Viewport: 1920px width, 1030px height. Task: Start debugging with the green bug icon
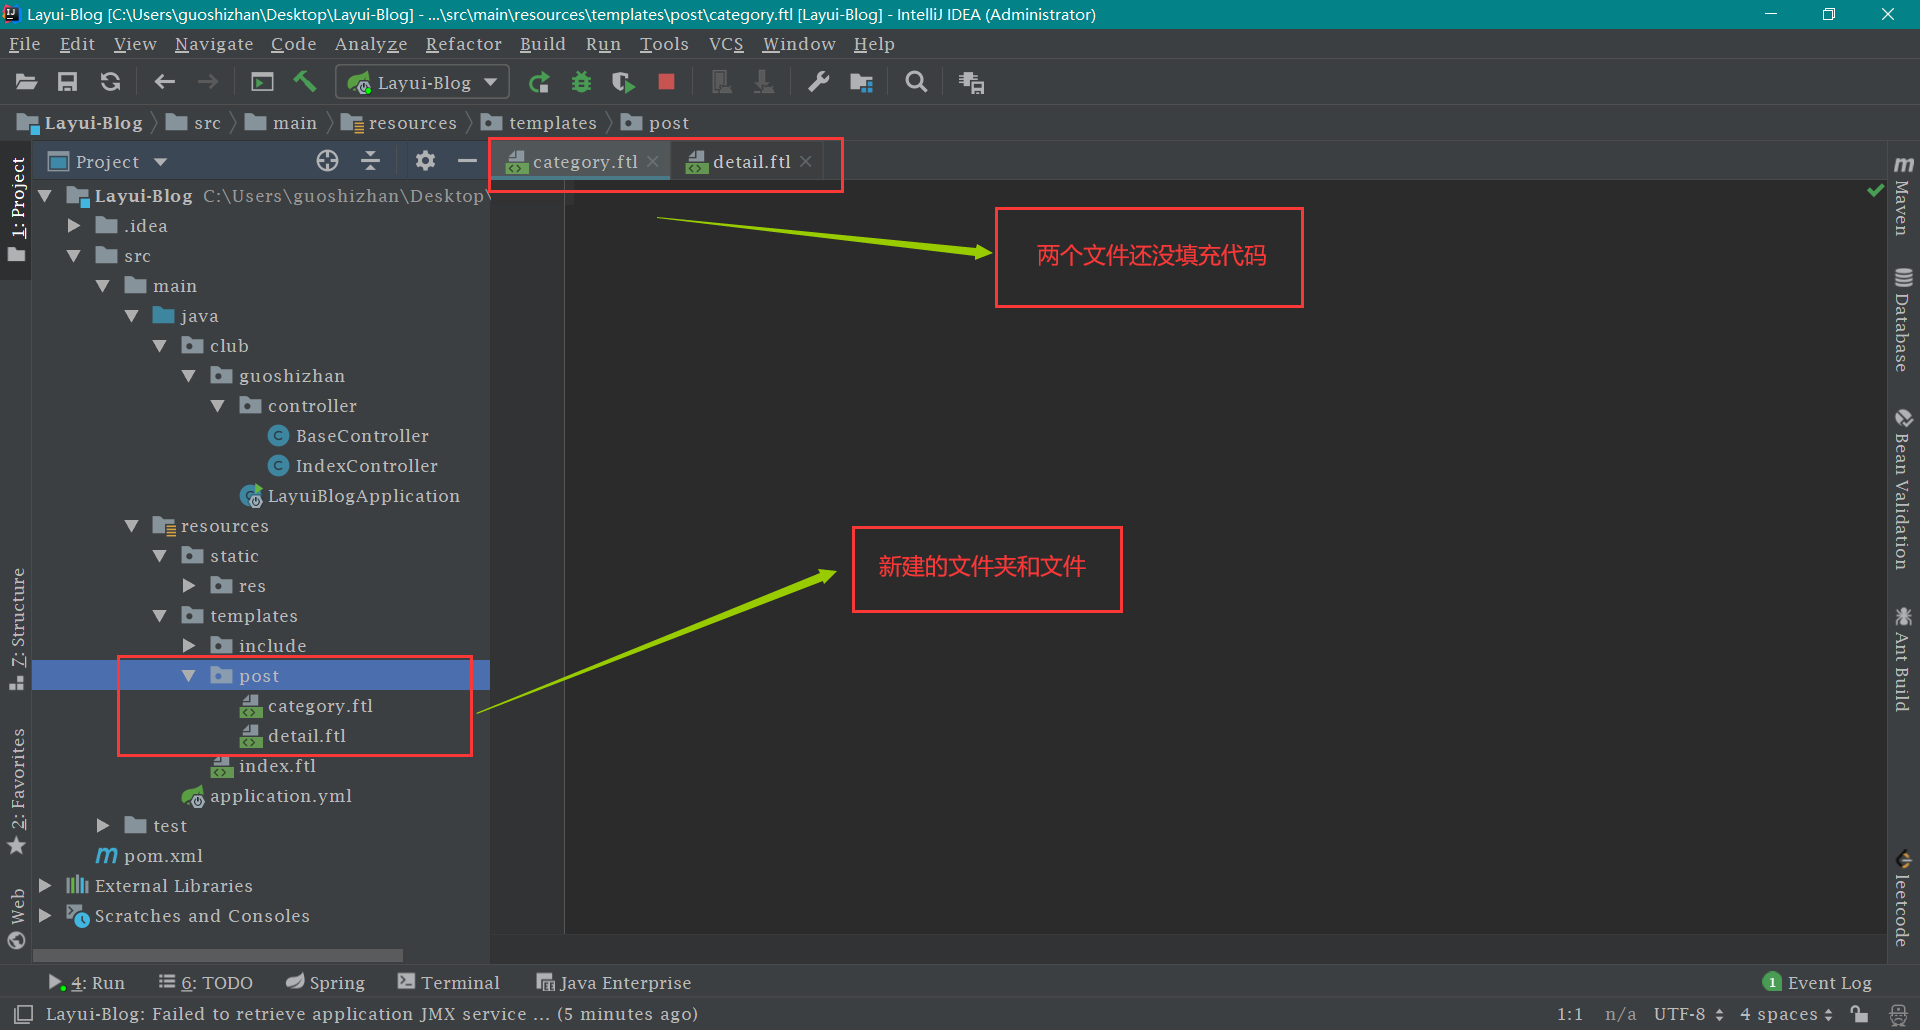point(581,82)
